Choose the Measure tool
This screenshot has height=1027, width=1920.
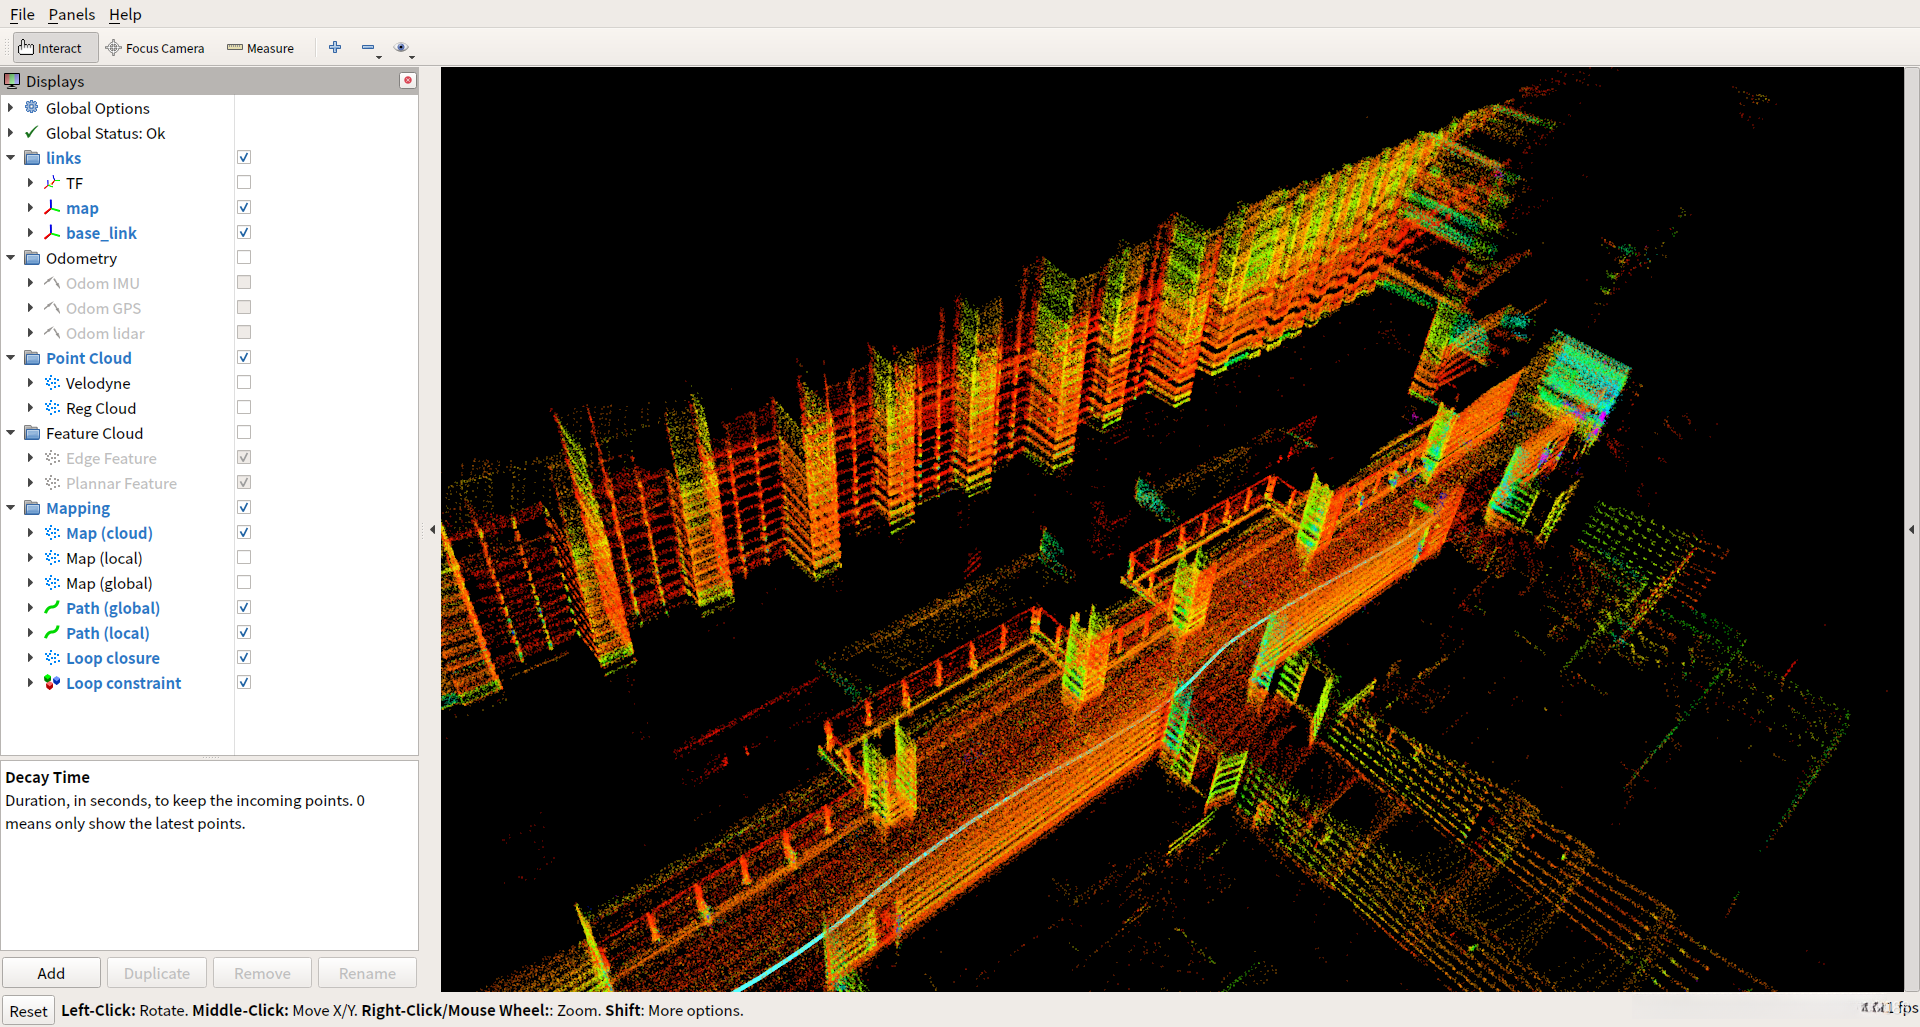pyautogui.click(x=260, y=48)
